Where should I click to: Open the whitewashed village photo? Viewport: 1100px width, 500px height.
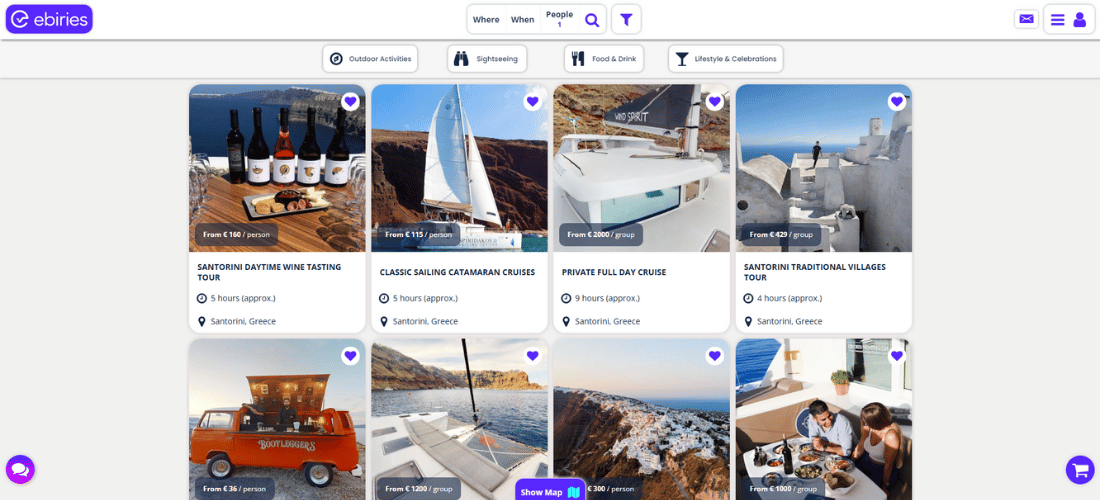tap(824, 168)
